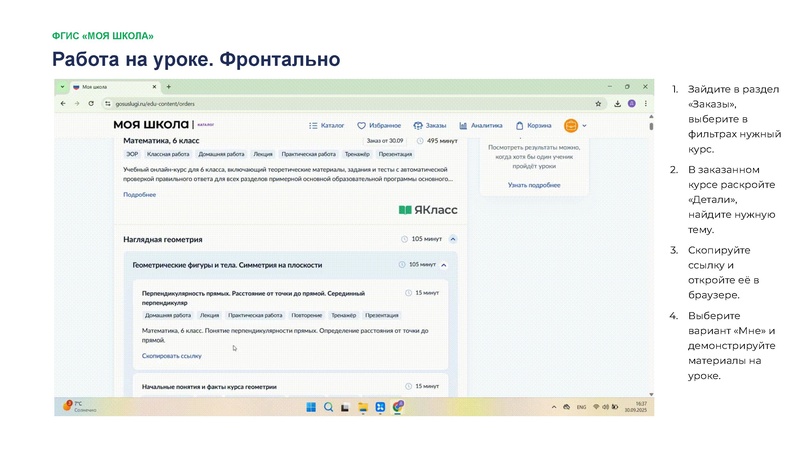Open the Избранное menu item
800x450 pixels.
[379, 126]
